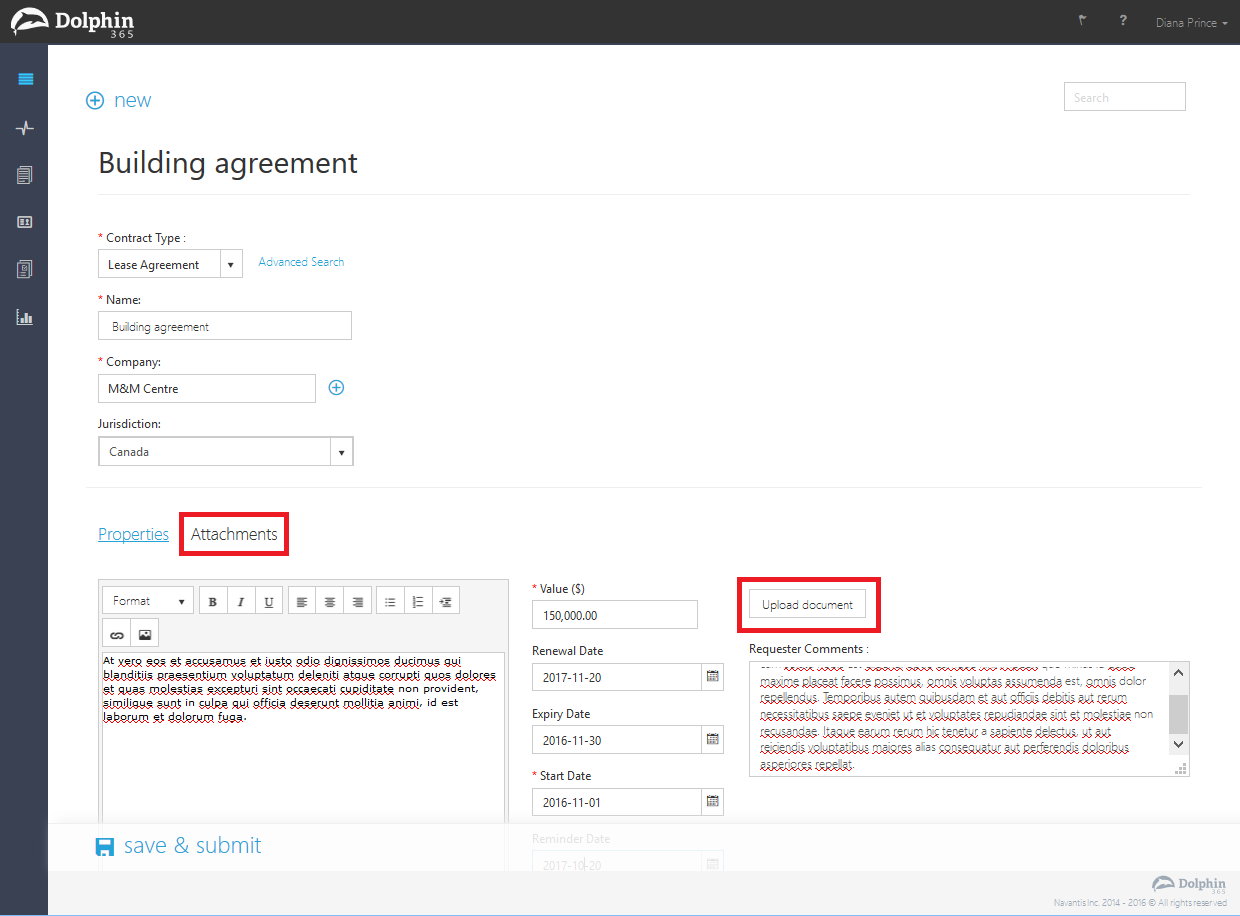Click the Upload document button
The image size is (1240, 916).
(x=807, y=604)
